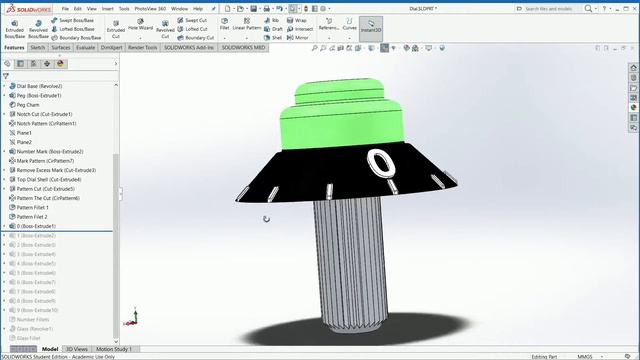Open the Insert menu
The width and height of the screenshot is (640, 360).
click(x=108, y=9)
